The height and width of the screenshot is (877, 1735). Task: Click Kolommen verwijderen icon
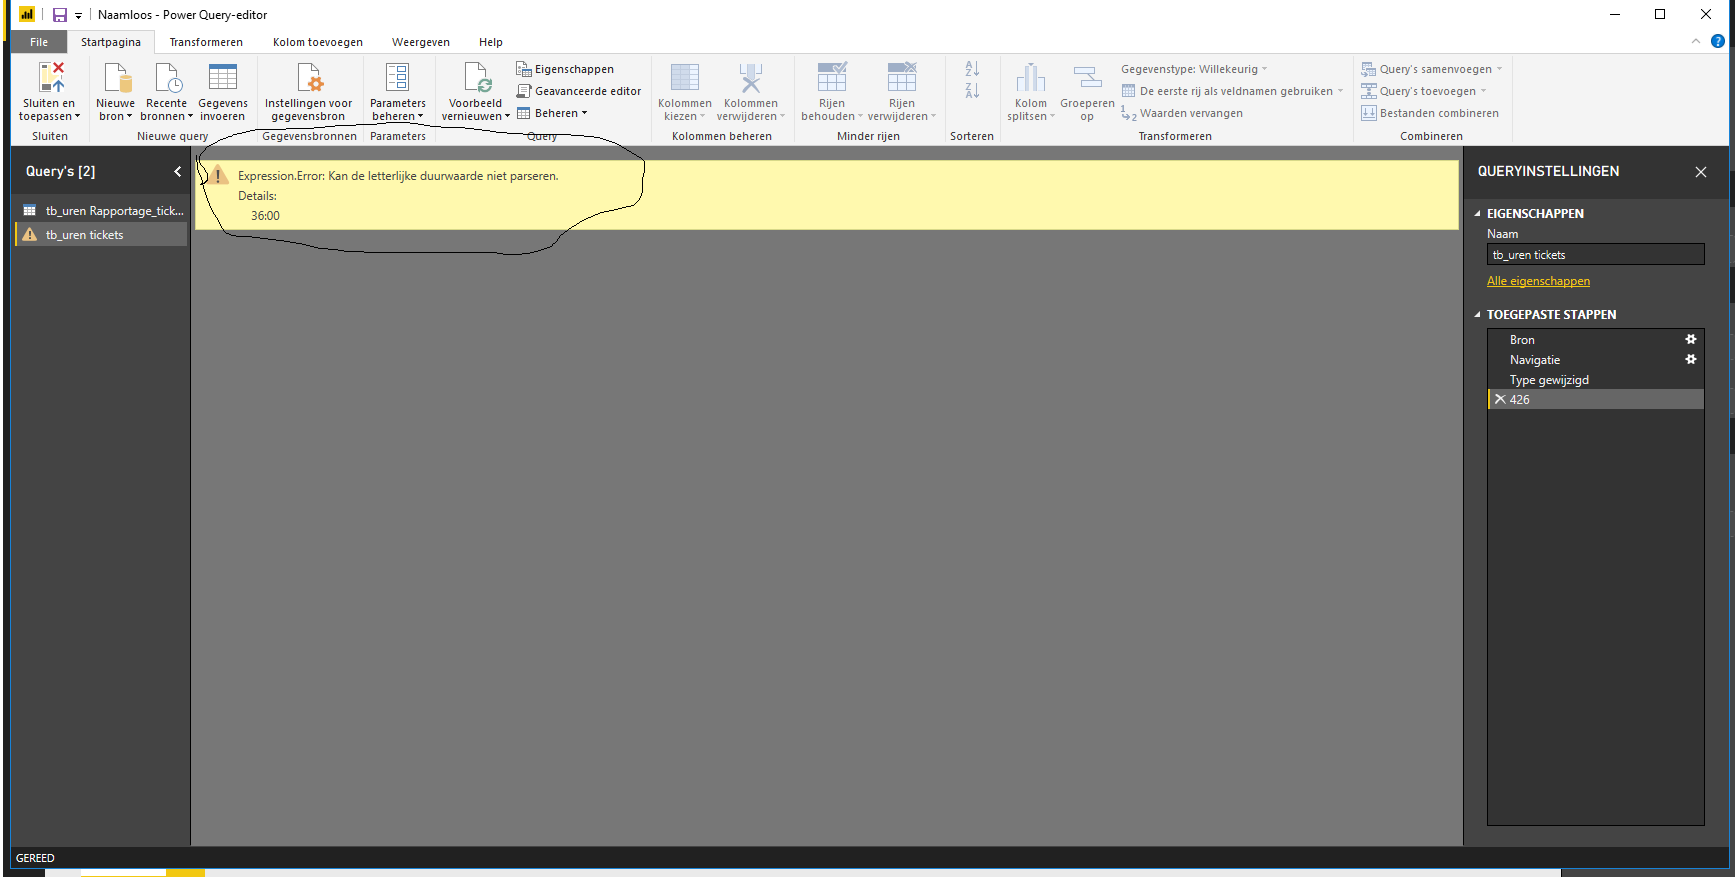coord(750,77)
